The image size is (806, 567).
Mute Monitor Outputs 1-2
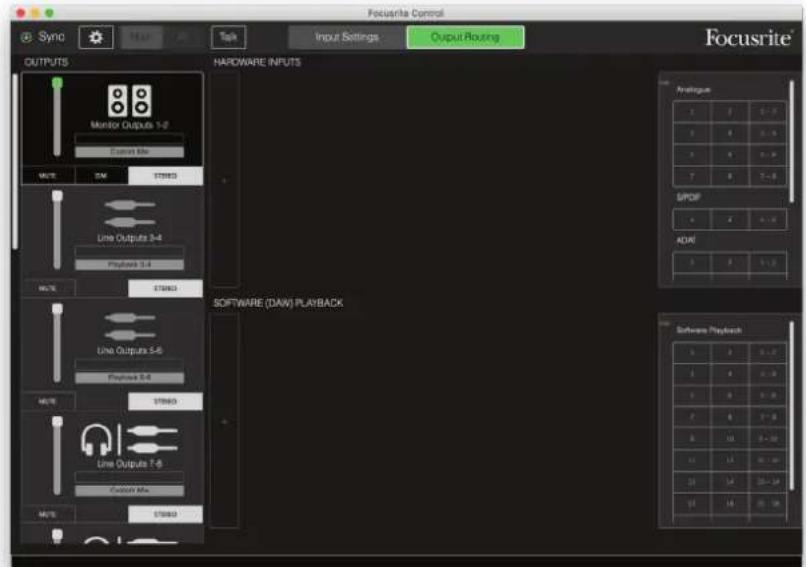pos(48,176)
